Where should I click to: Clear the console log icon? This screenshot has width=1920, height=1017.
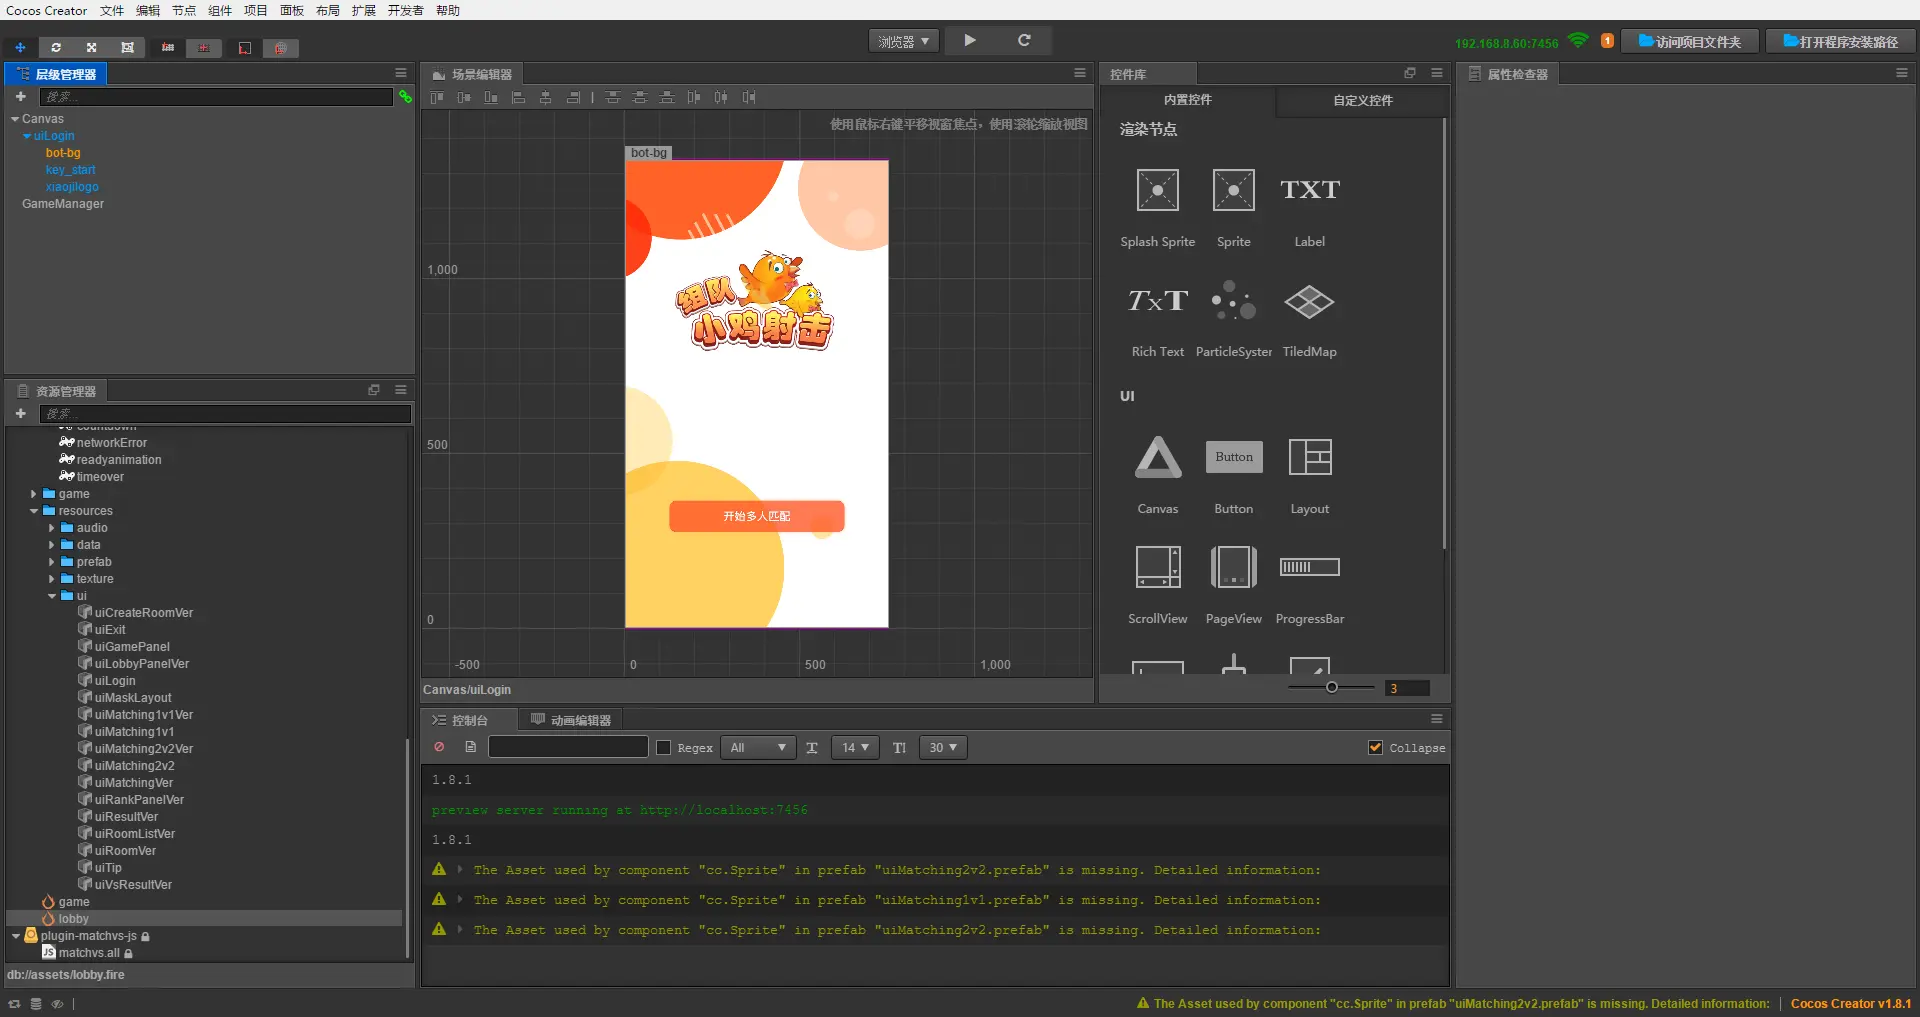[439, 747]
